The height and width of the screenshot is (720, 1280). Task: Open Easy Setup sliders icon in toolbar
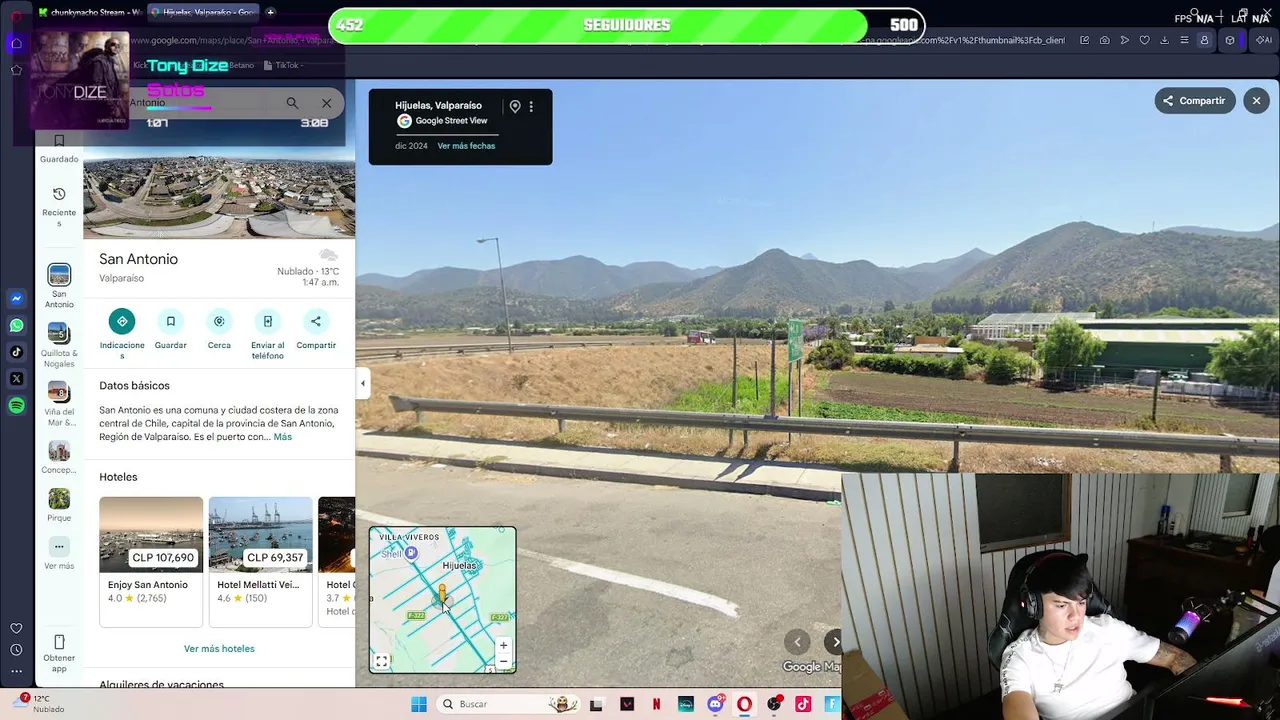click(x=1184, y=40)
